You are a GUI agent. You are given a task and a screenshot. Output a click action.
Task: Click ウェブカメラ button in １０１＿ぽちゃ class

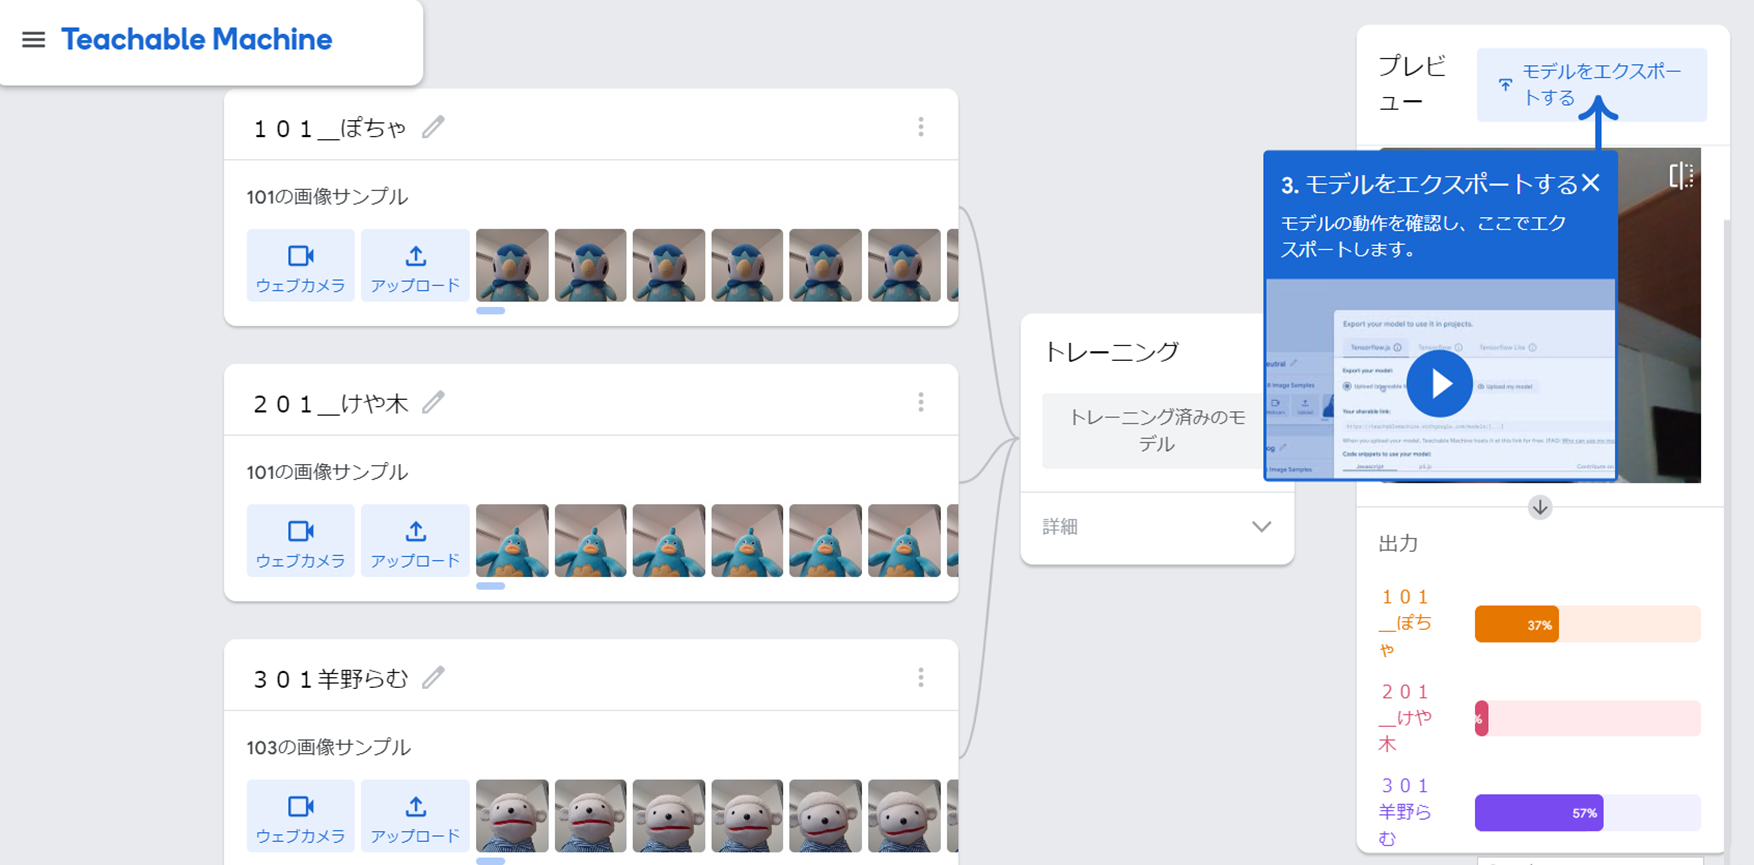(x=300, y=265)
